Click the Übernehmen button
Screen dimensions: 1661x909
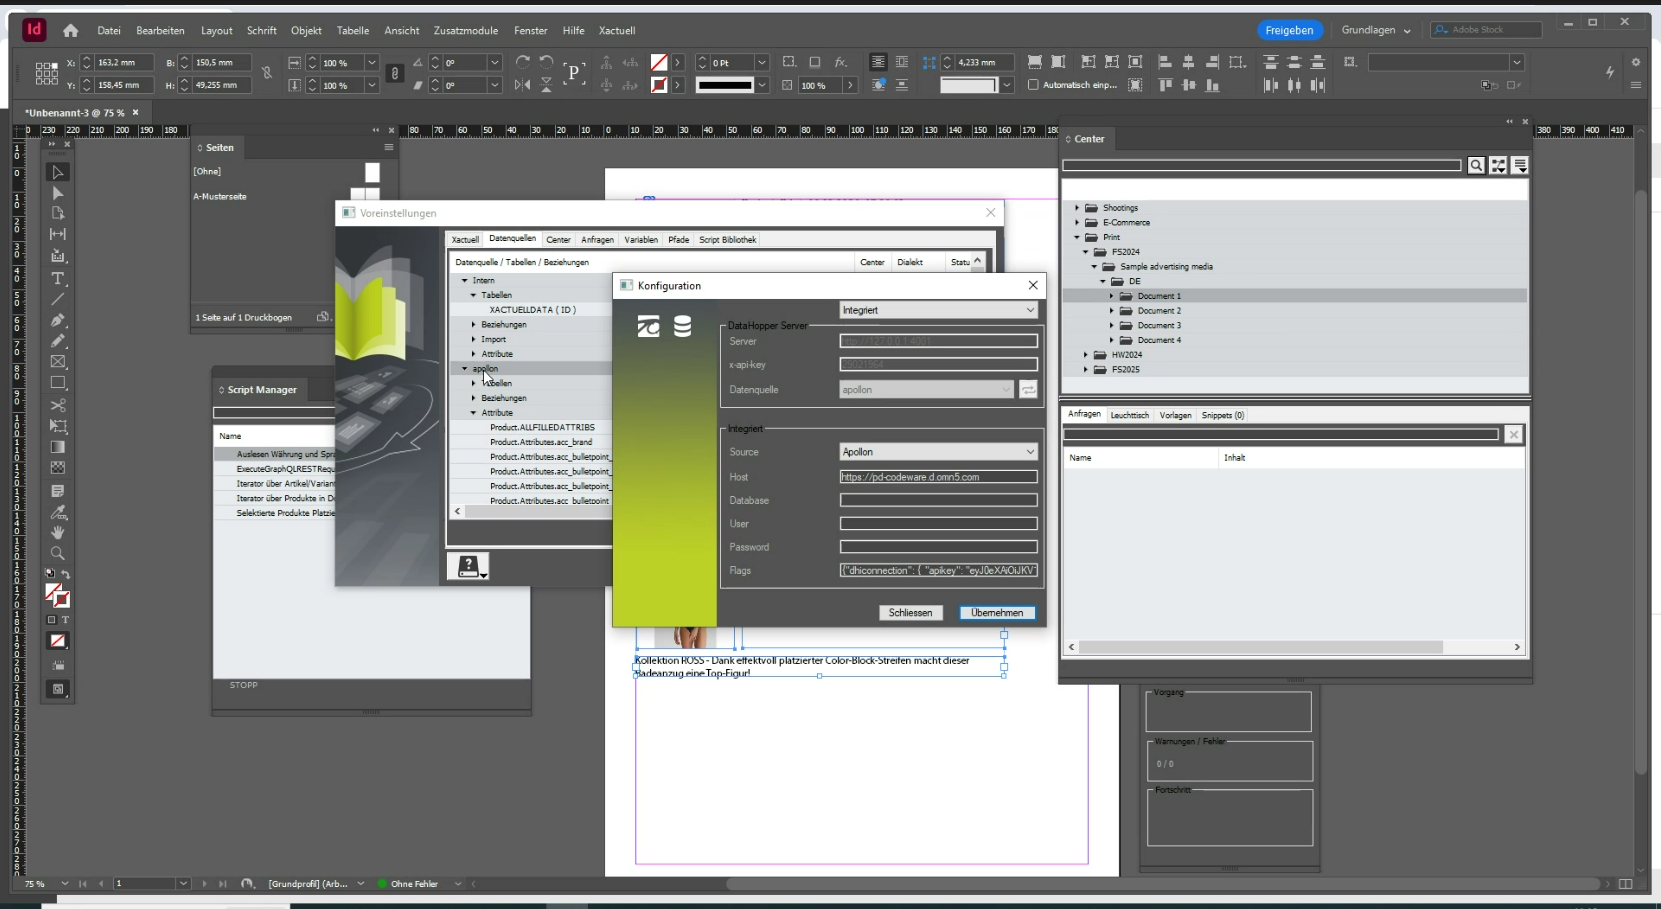click(996, 613)
